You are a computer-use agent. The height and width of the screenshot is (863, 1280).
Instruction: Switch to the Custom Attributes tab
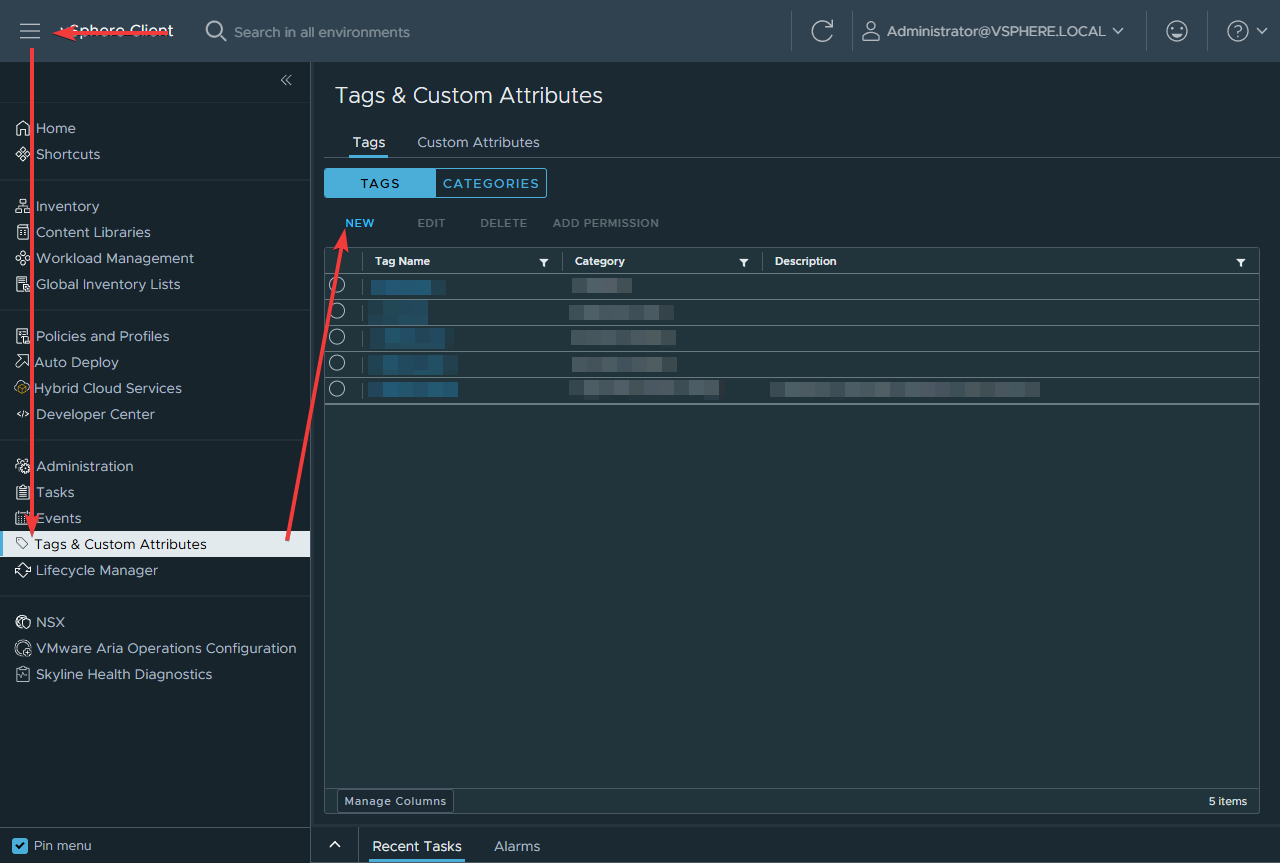pos(478,142)
